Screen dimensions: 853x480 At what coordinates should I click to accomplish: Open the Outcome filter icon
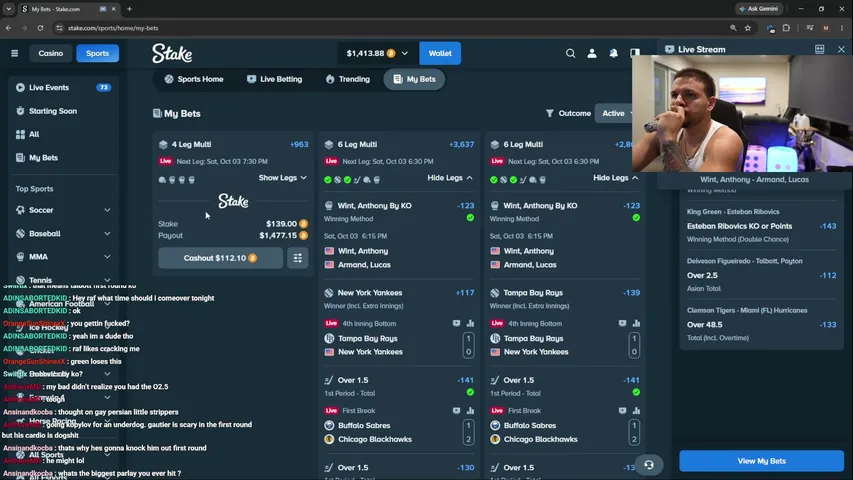click(549, 113)
